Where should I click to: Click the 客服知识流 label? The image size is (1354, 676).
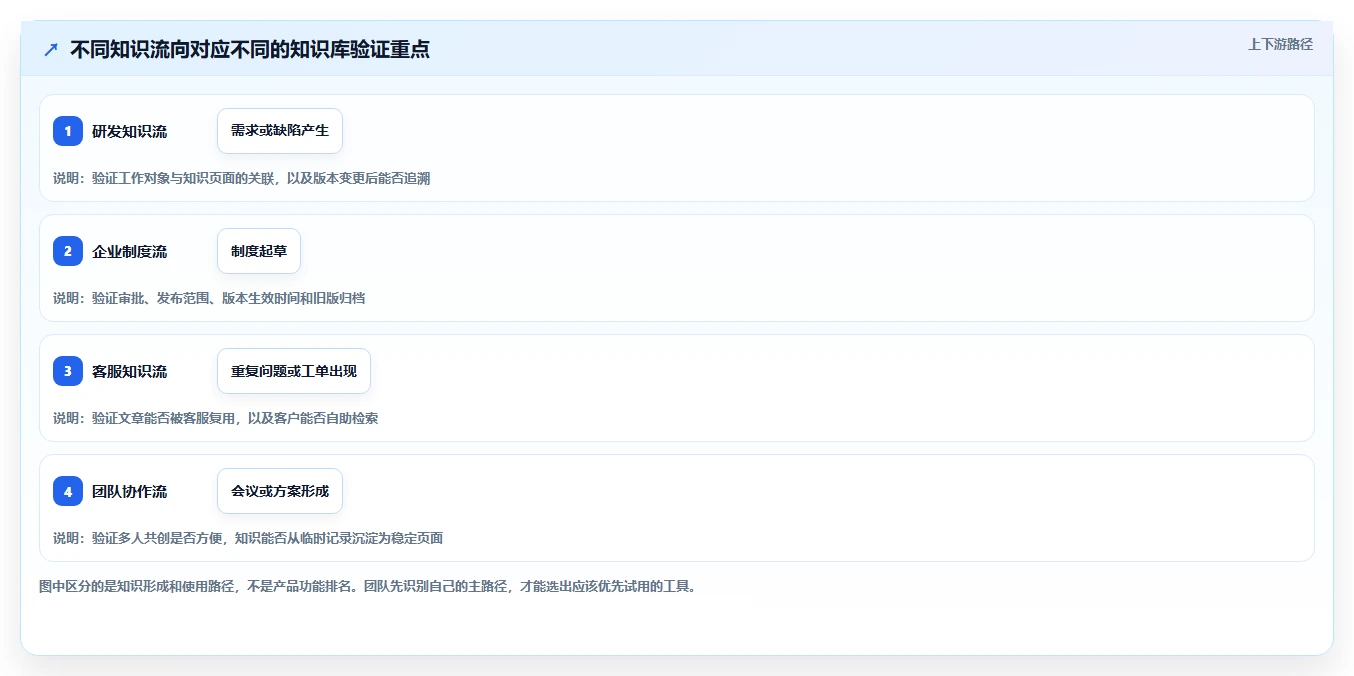pos(130,371)
